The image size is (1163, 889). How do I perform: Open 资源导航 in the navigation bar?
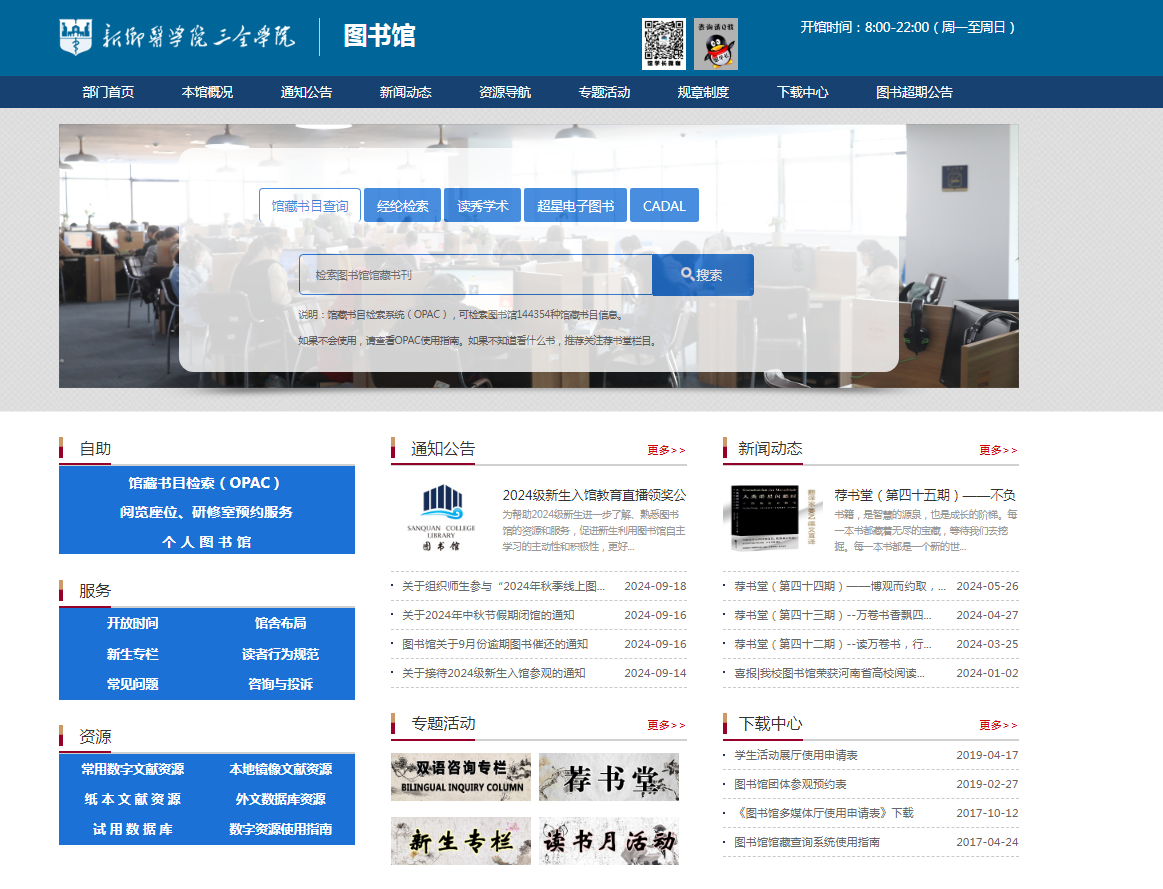click(x=505, y=92)
